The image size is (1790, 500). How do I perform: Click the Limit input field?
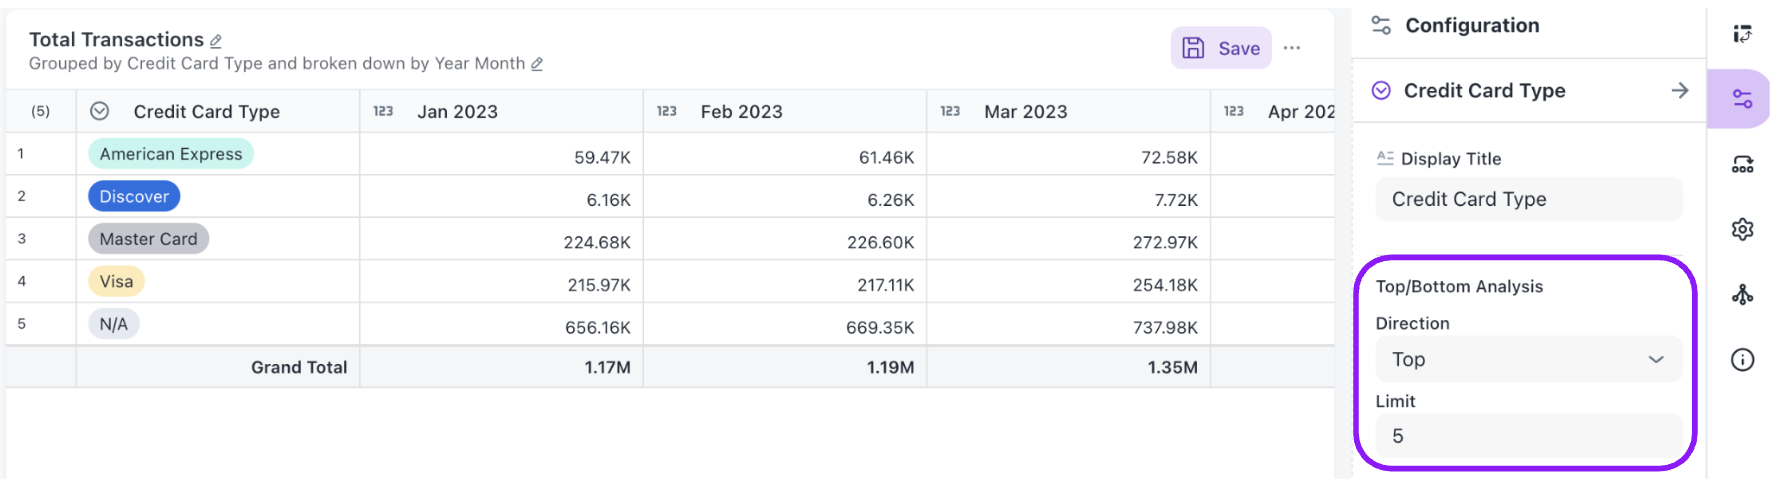1529,436
